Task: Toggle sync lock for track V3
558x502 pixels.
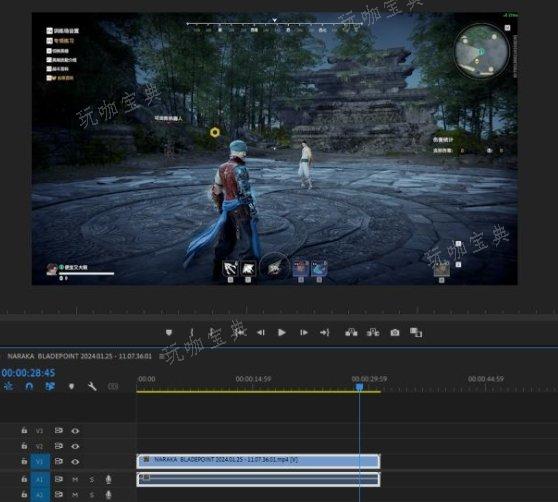Action: pyautogui.click(x=59, y=430)
